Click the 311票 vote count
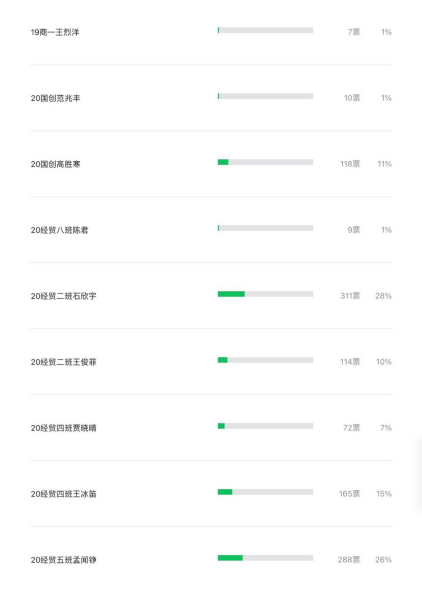 350,296
